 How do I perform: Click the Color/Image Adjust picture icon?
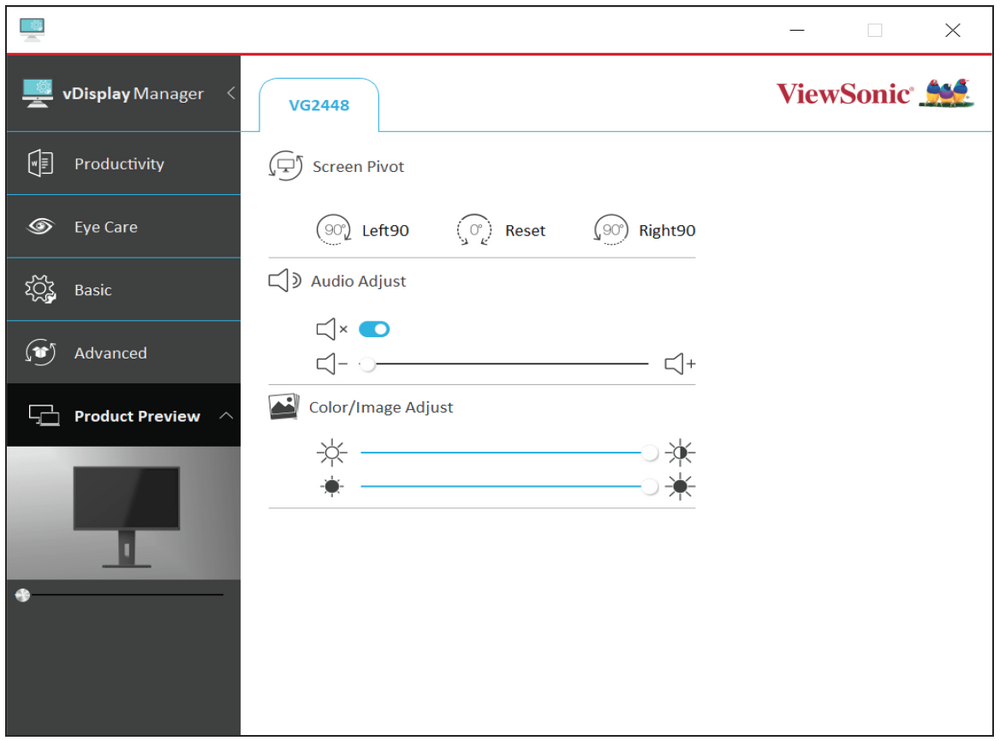[x=284, y=407]
